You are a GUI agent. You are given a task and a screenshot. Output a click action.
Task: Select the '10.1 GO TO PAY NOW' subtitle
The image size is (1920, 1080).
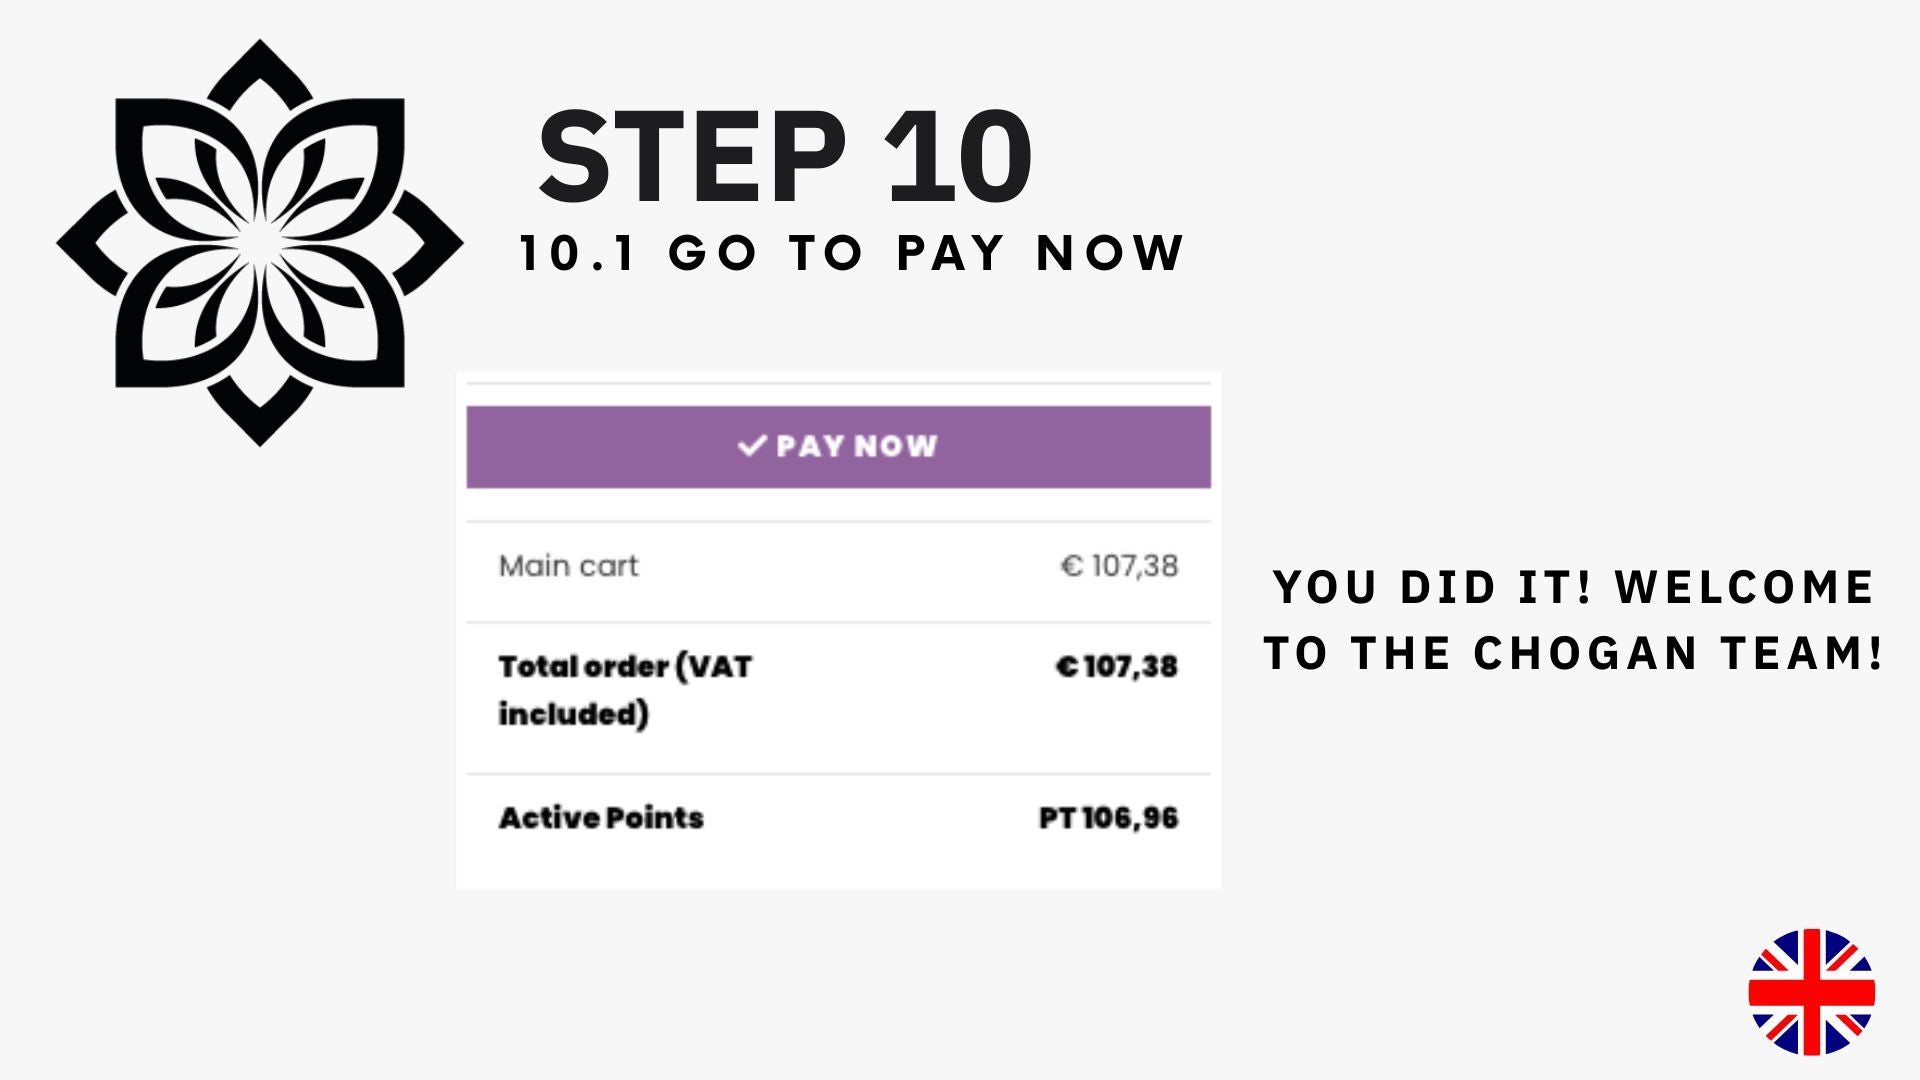[x=852, y=253]
